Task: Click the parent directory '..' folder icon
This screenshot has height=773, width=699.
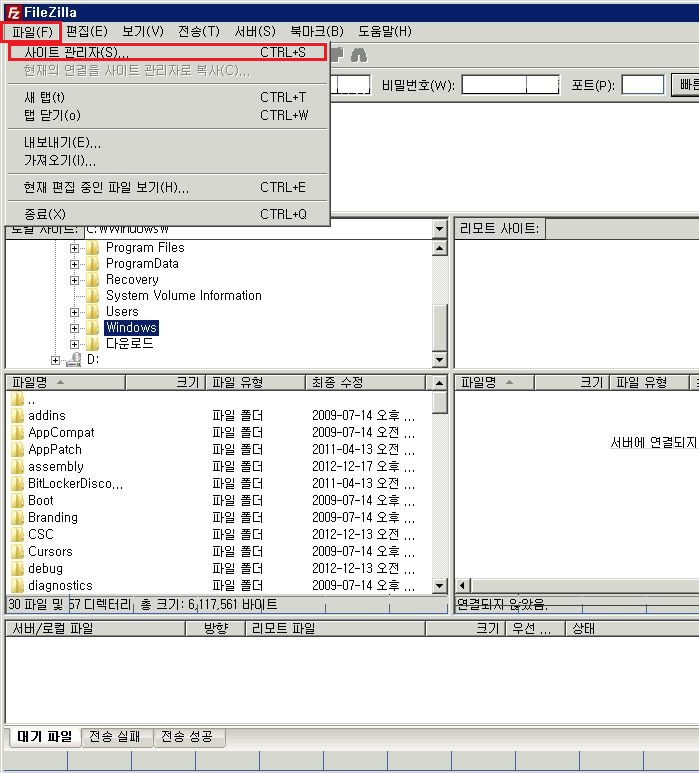Action: tap(17, 399)
